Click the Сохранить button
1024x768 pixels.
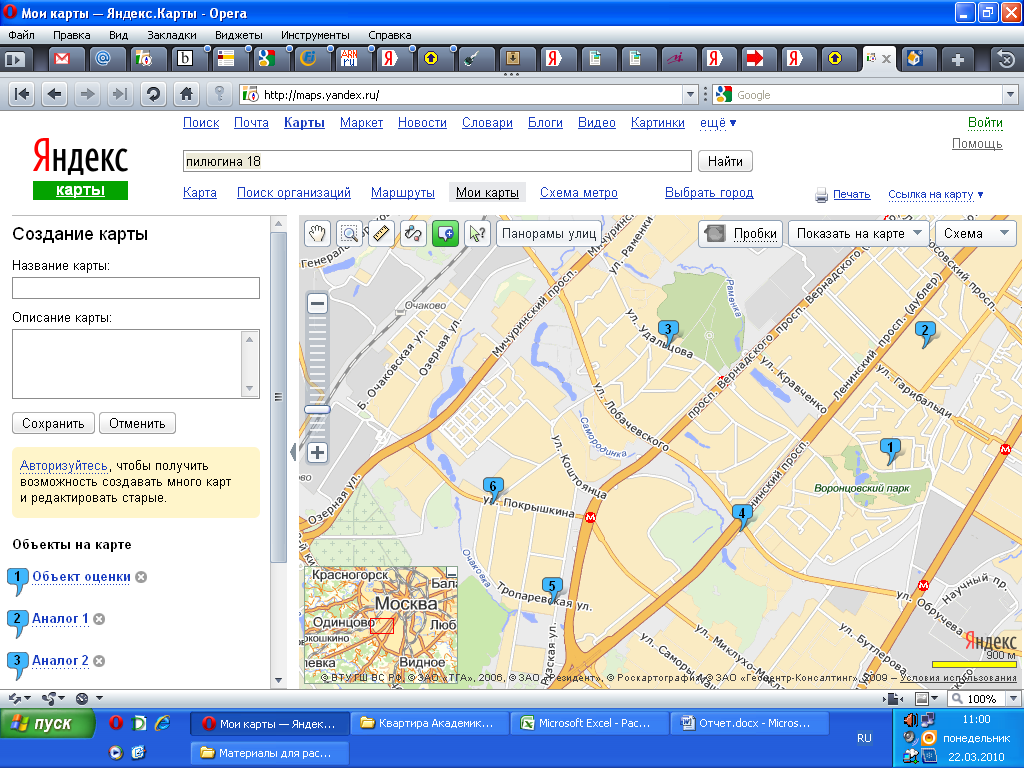pos(53,423)
